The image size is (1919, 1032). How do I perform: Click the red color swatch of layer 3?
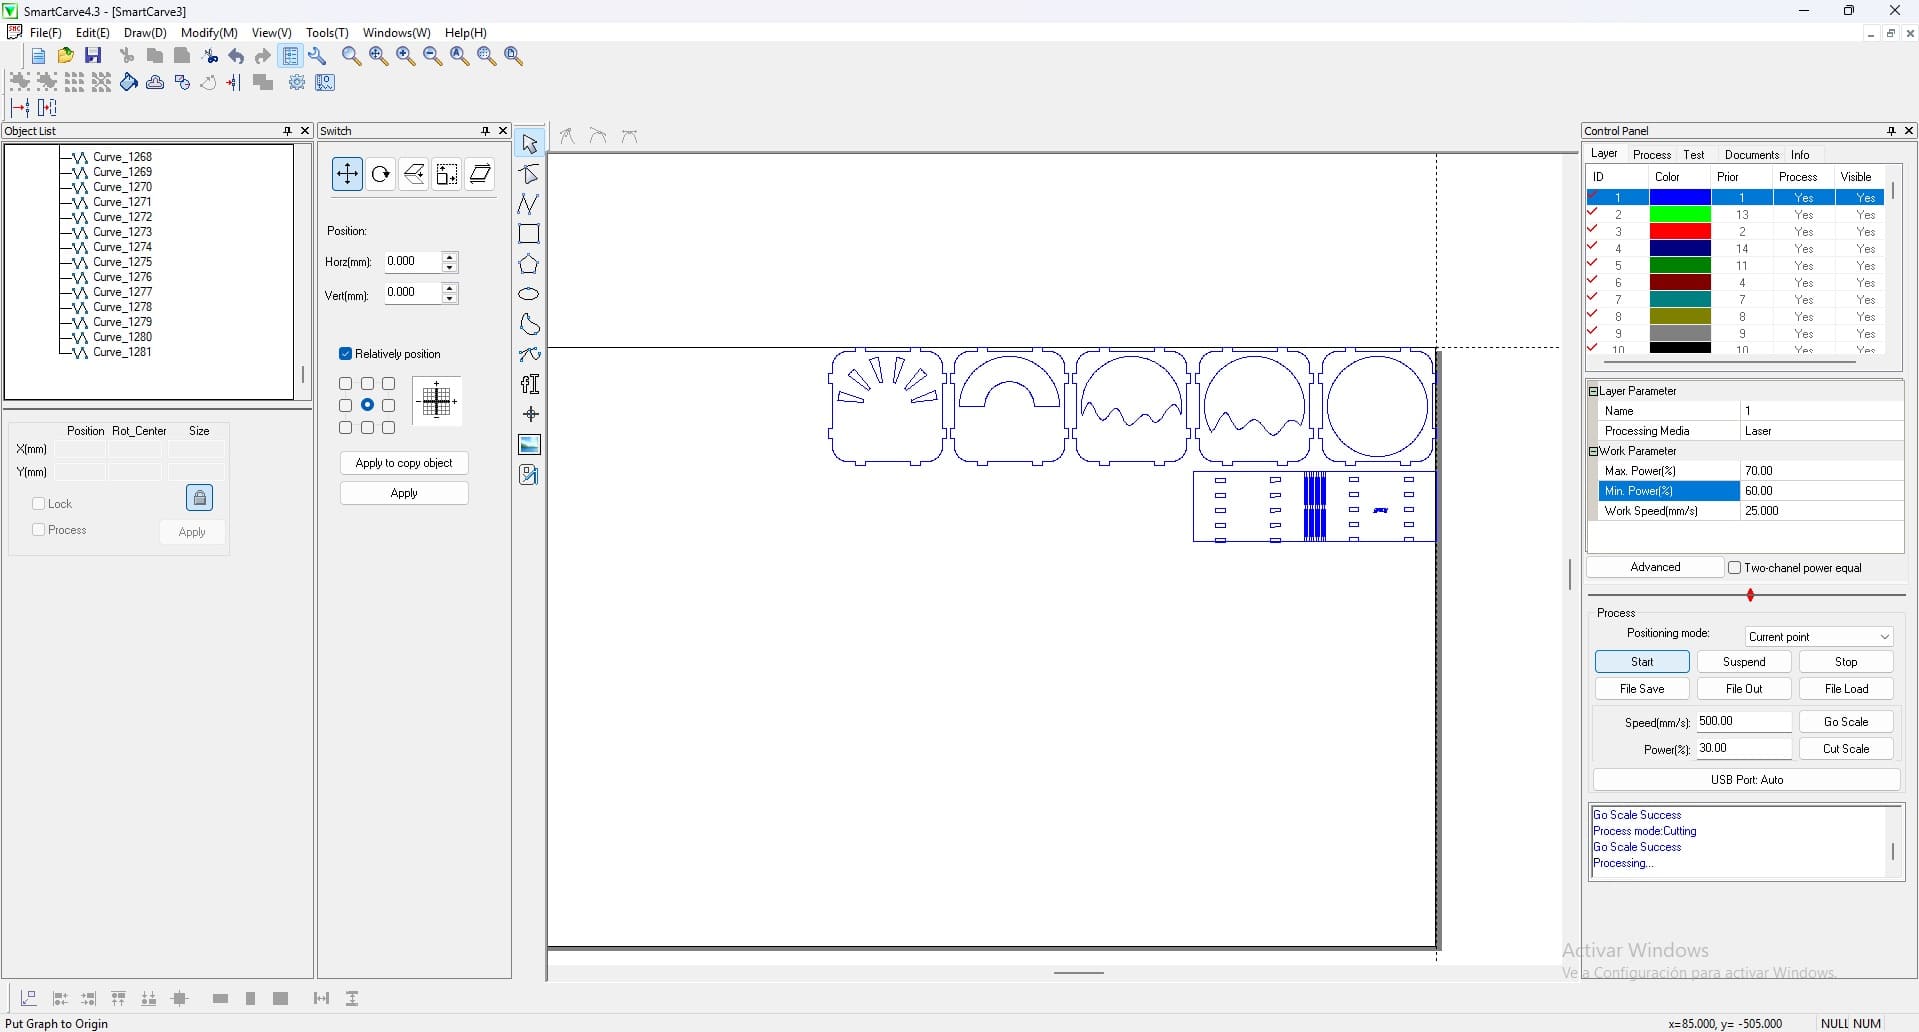[1680, 232]
